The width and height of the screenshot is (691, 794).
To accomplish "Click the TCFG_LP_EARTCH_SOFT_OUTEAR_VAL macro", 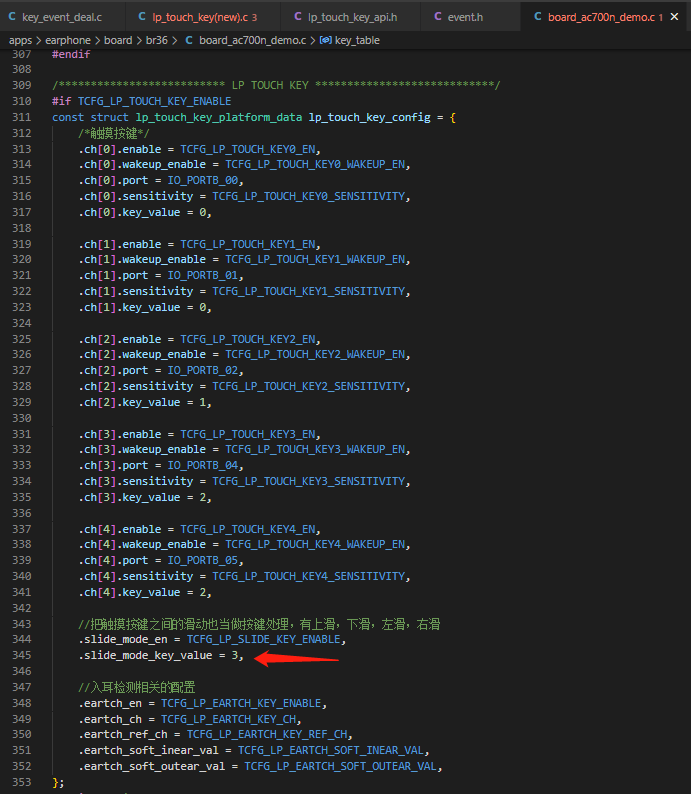I will coord(341,767).
